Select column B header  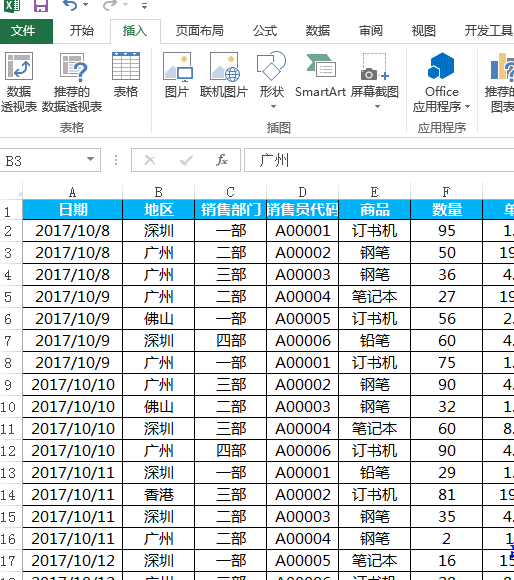(158, 192)
